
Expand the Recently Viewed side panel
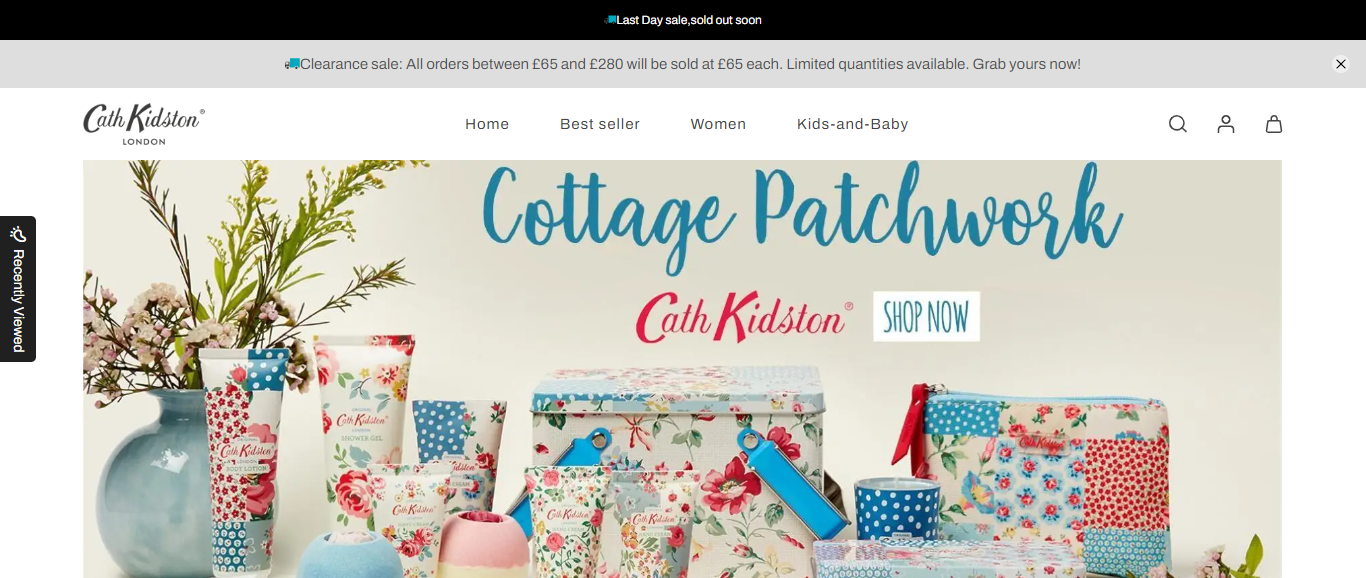[x=18, y=289]
